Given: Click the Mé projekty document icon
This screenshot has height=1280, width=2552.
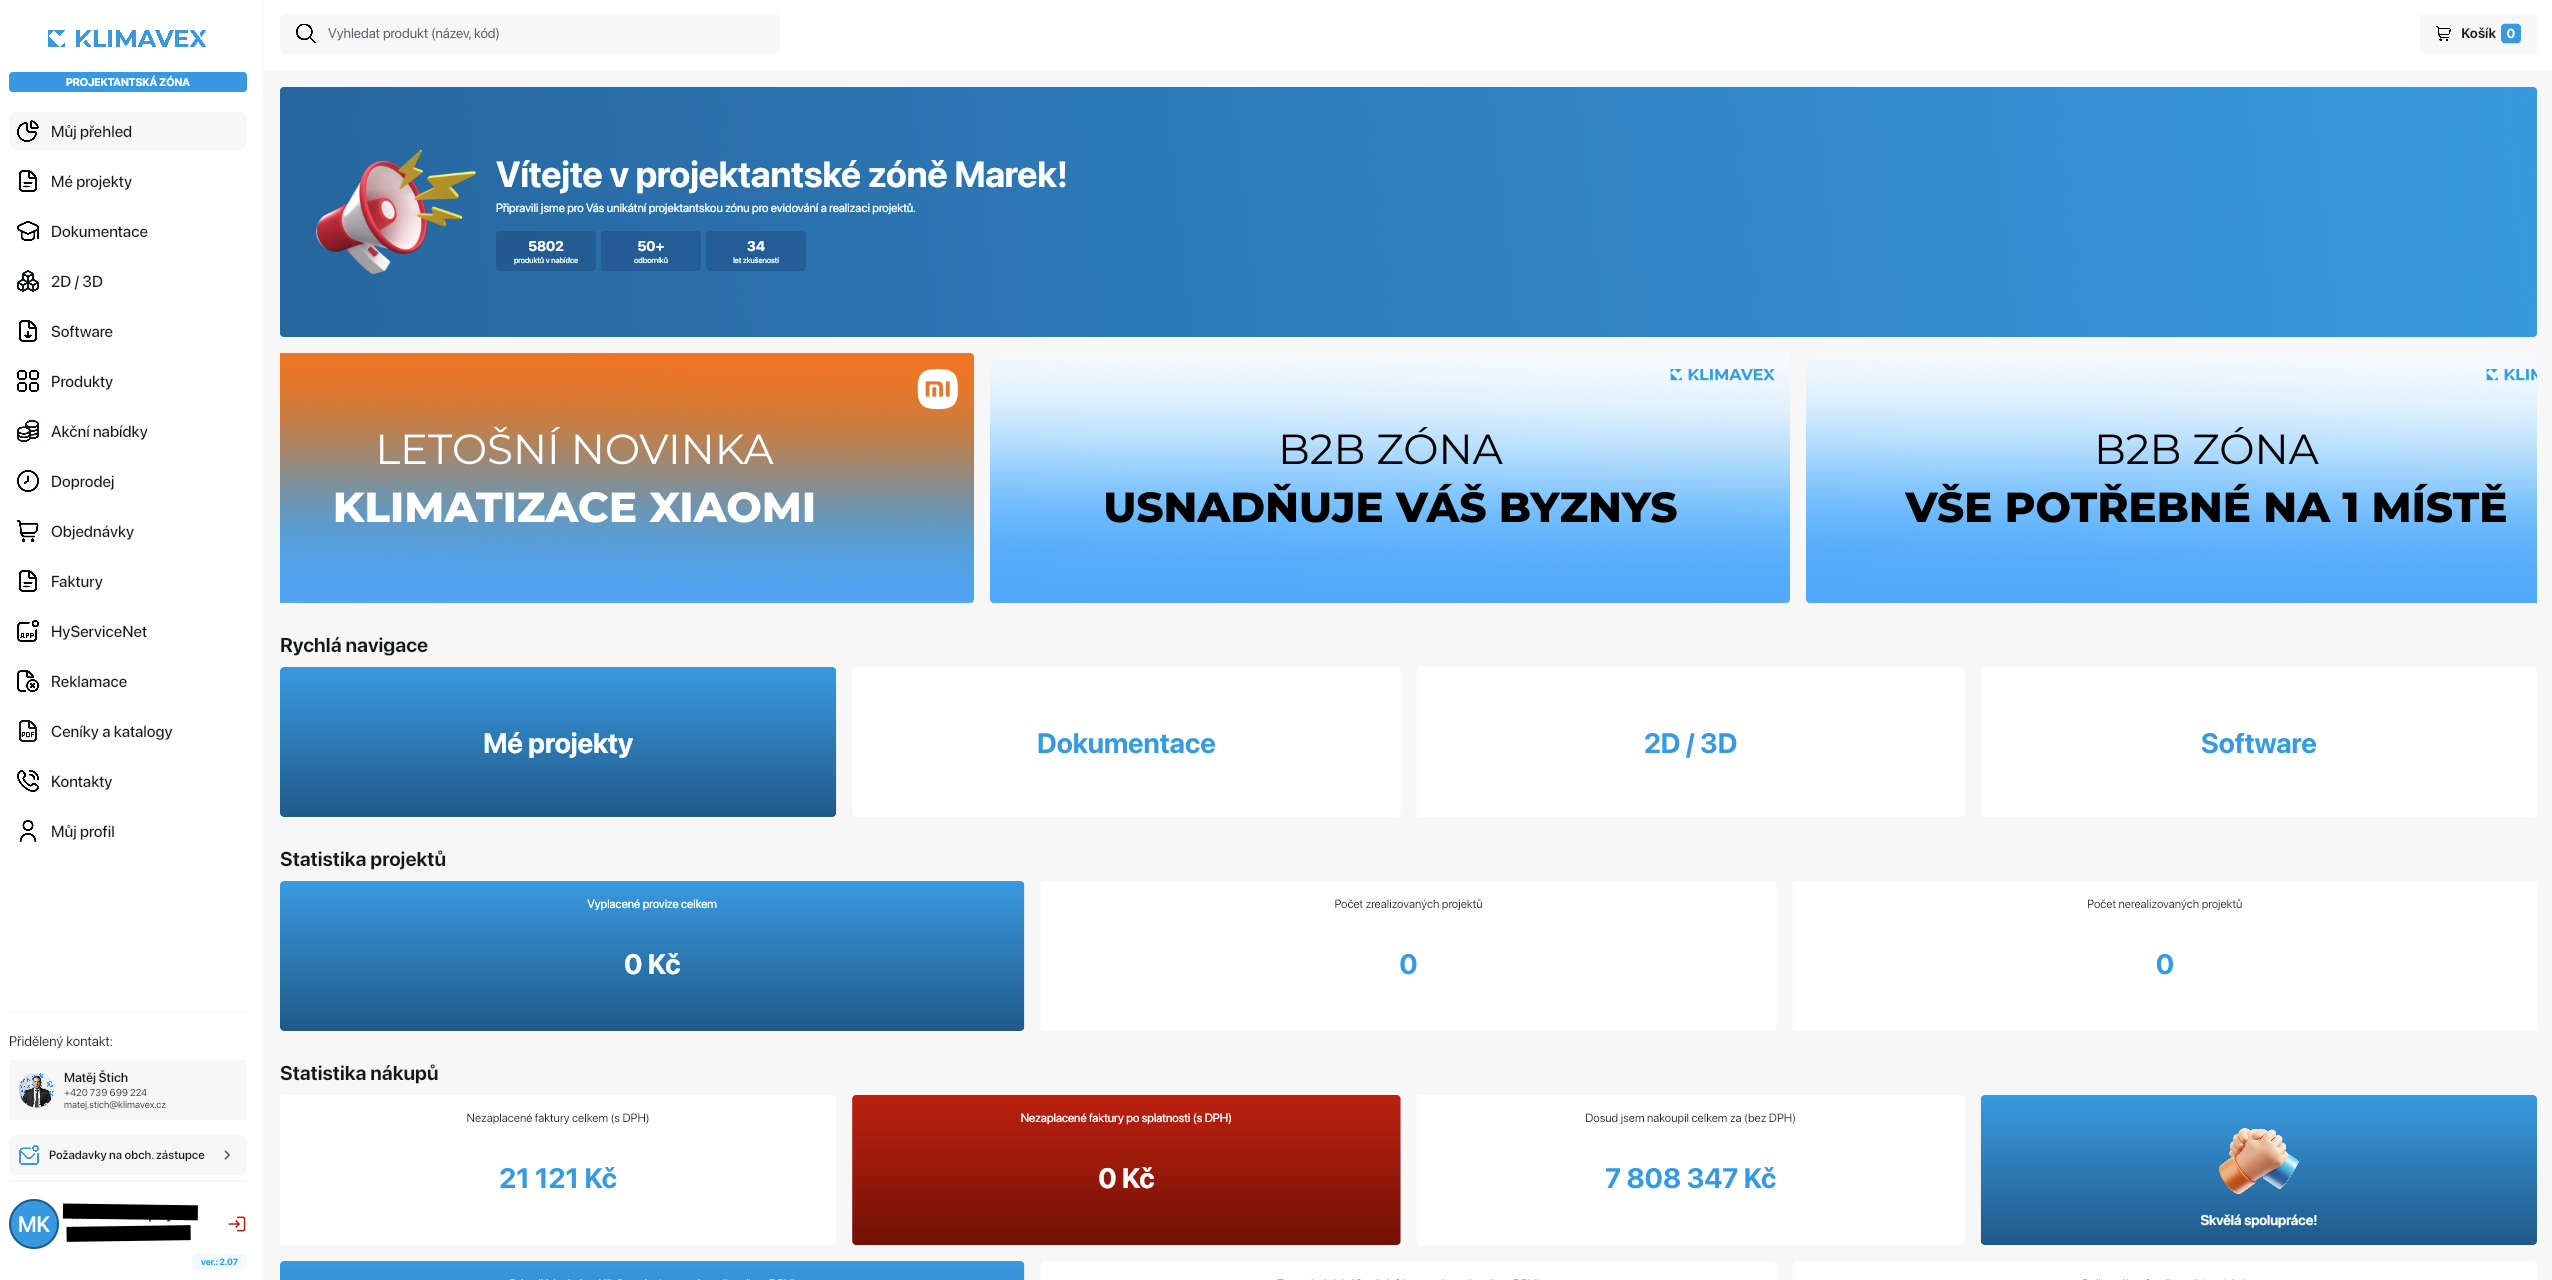Looking at the screenshot, I should (x=28, y=181).
